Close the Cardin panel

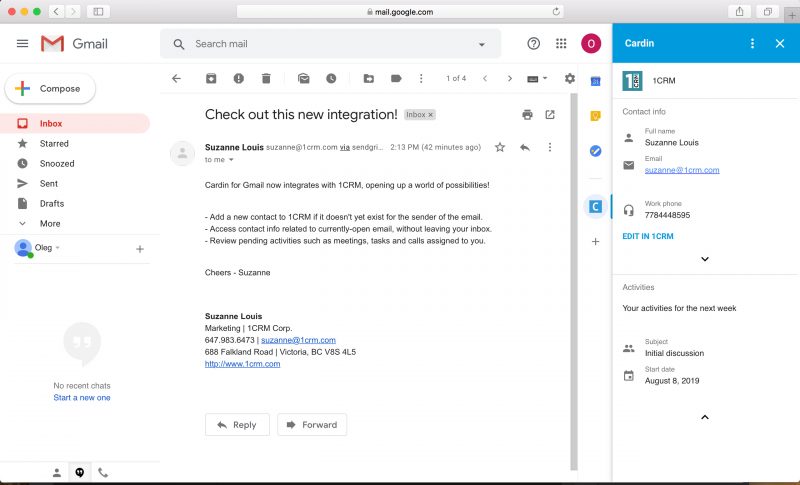[x=780, y=43]
